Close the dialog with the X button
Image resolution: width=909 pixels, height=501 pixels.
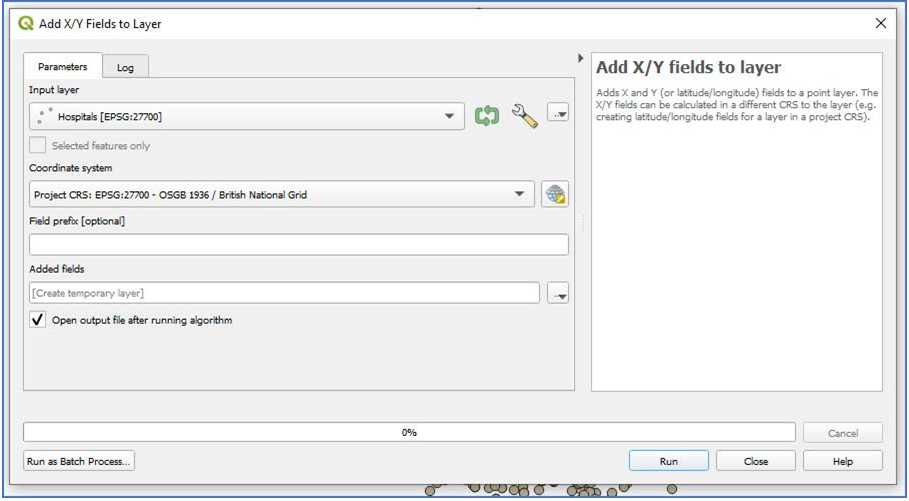881,24
